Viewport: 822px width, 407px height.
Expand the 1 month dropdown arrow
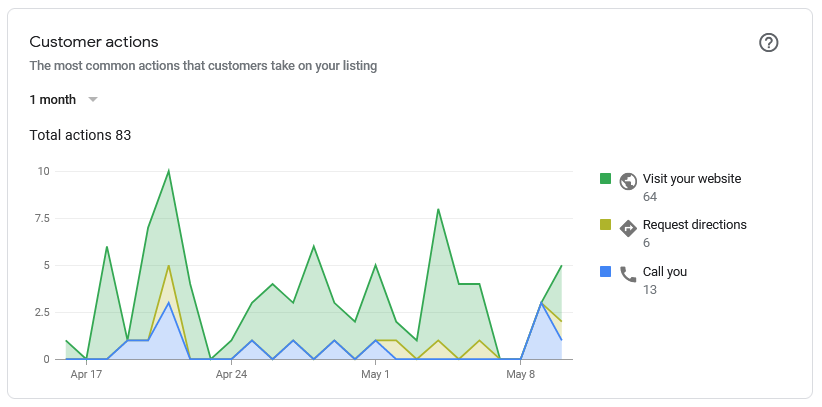pos(93,99)
